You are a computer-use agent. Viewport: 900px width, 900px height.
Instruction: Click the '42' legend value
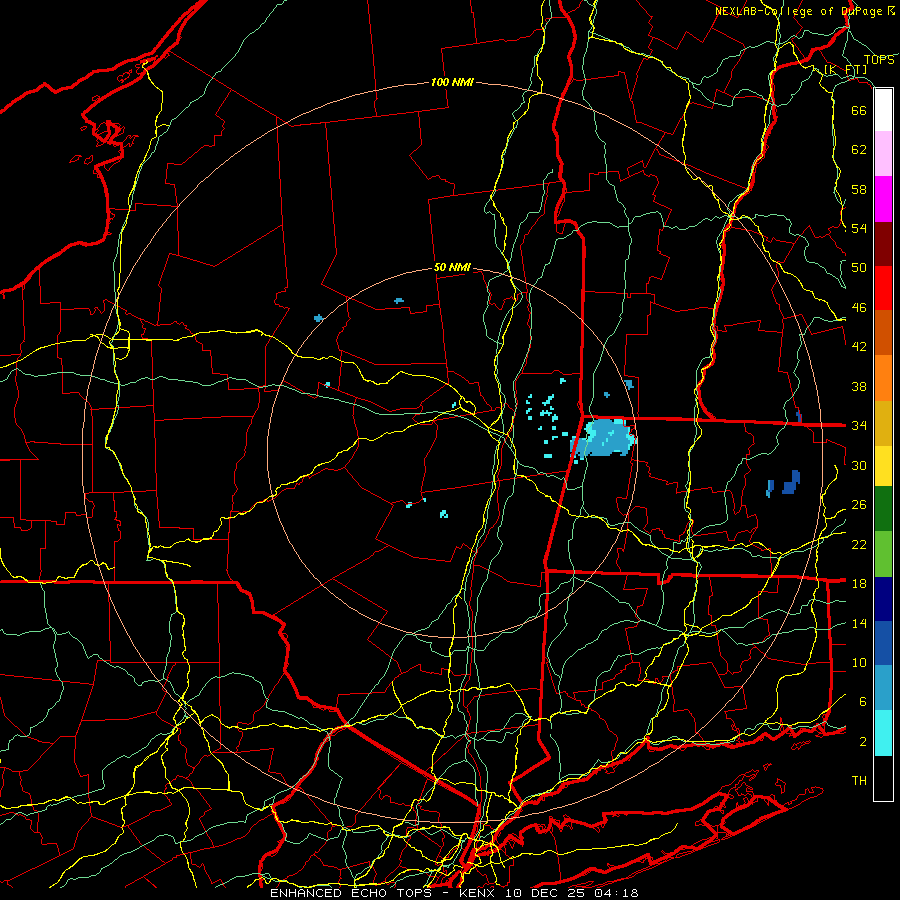pyautogui.click(x=859, y=347)
